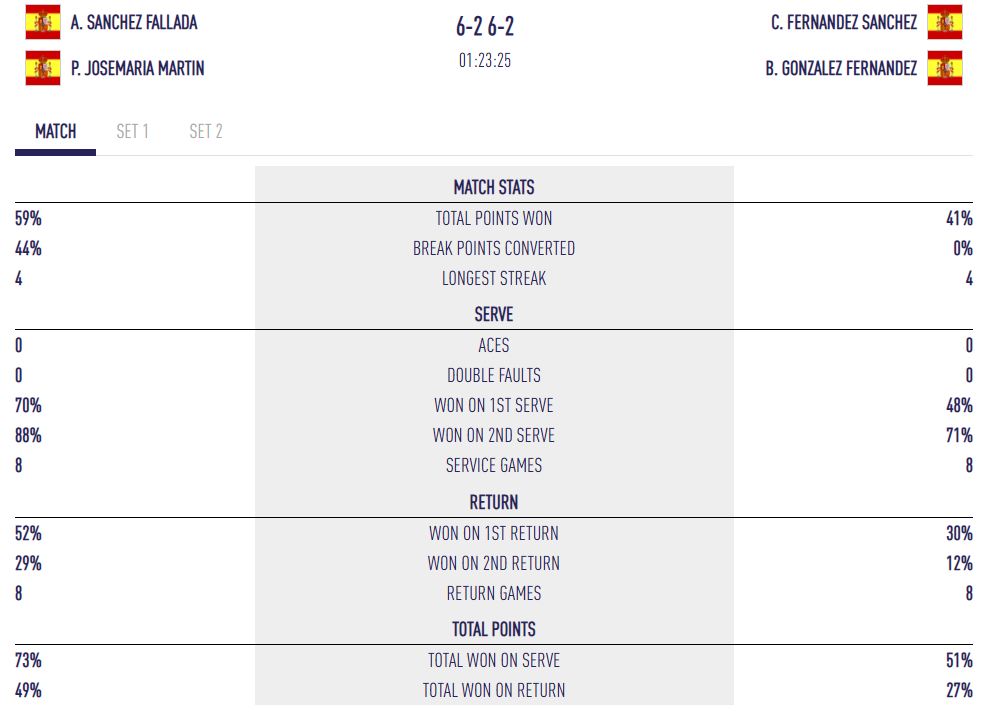Click the RETURN section header
The height and width of the screenshot is (717, 983).
pyautogui.click(x=494, y=502)
